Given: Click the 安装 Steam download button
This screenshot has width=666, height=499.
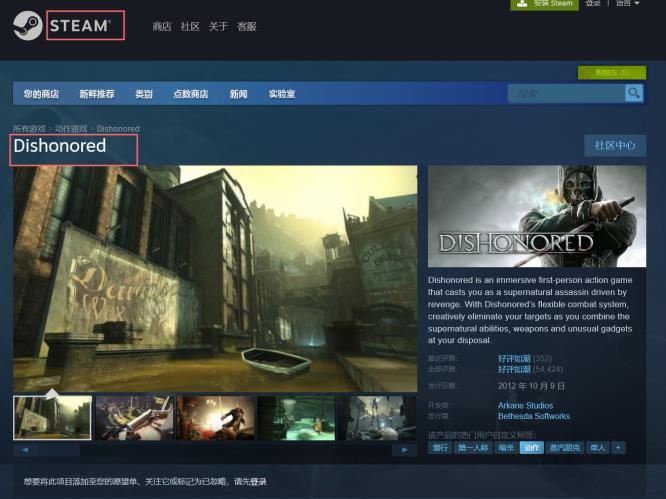Looking at the screenshot, I should 544,3.
